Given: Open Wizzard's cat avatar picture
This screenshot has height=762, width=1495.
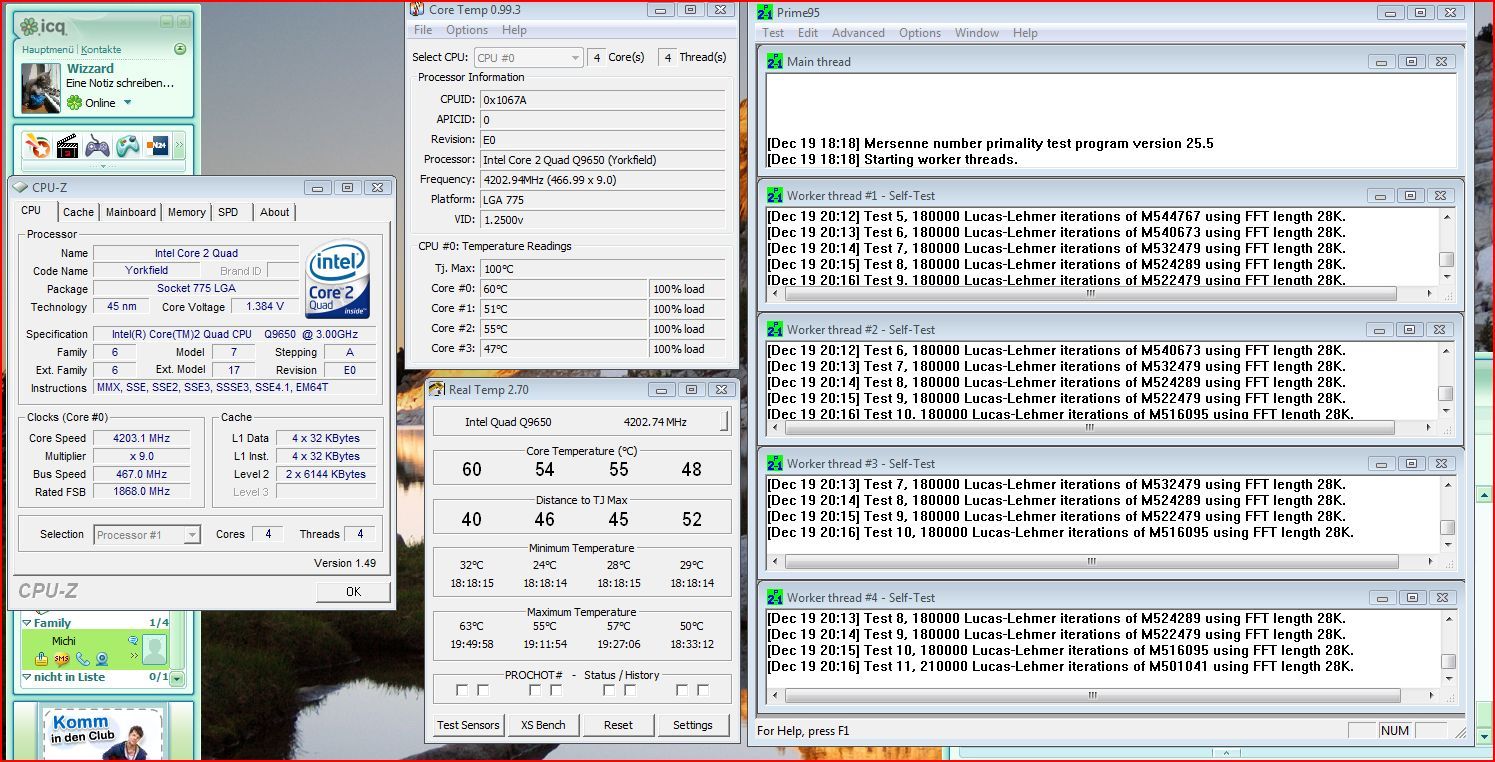Looking at the screenshot, I should tap(41, 89).
